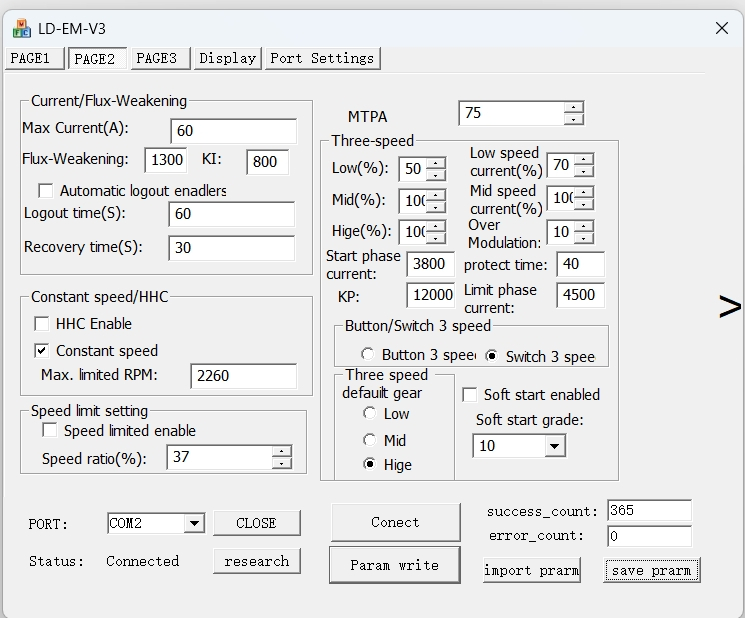Click the CLOSE port button
Viewport: 745px width, 618px height.
tap(257, 523)
